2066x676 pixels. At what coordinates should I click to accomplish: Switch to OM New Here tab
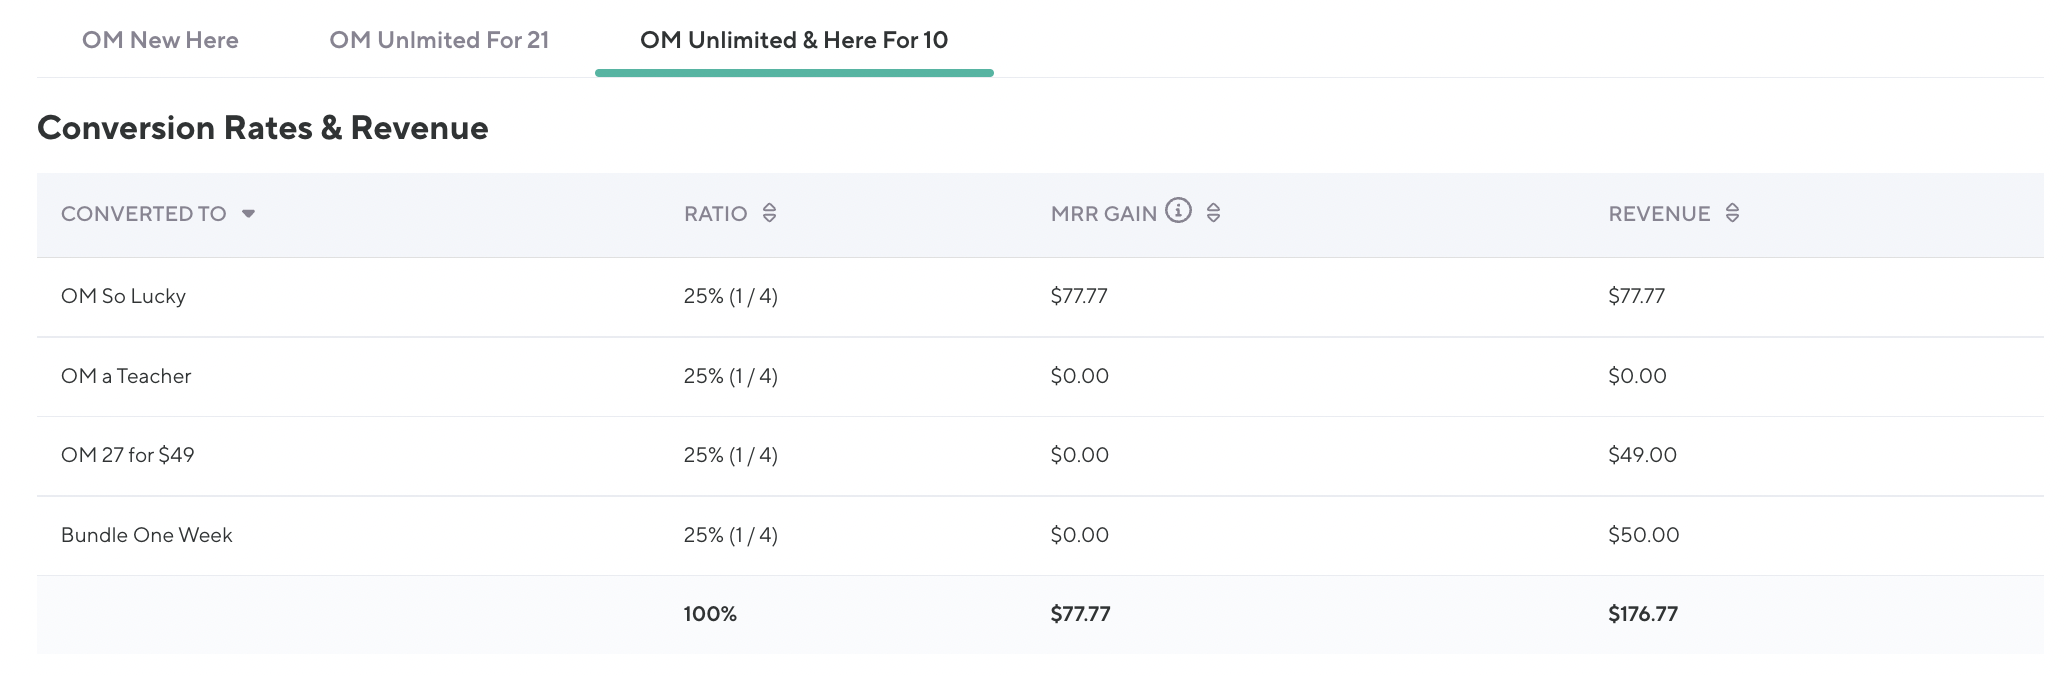click(x=160, y=40)
